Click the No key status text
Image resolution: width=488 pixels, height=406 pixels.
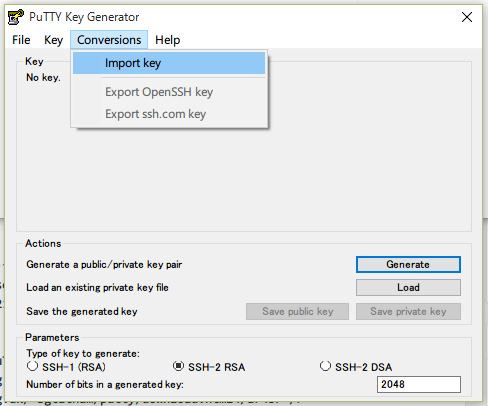pyautogui.click(x=43, y=78)
